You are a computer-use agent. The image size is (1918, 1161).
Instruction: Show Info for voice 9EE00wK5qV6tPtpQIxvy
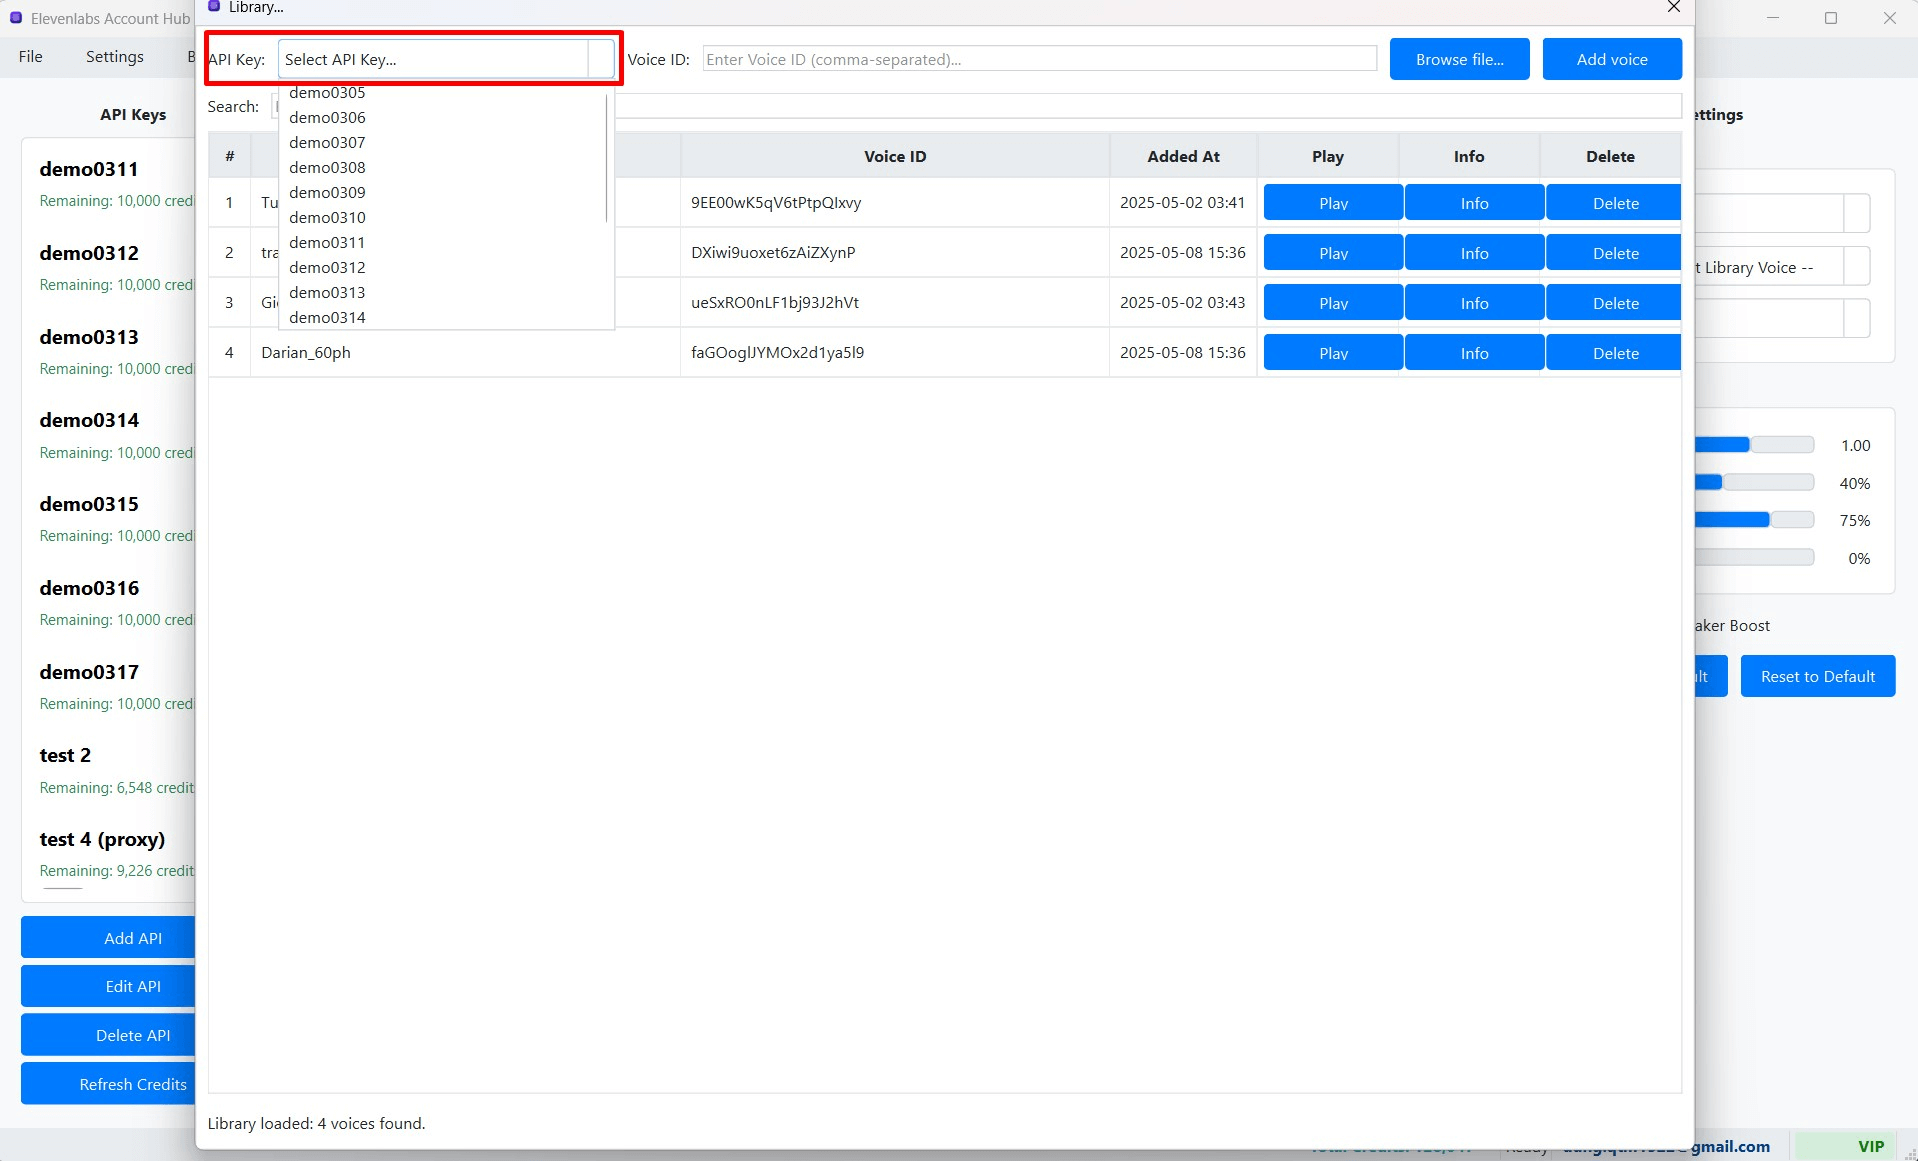coord(1474,203)
